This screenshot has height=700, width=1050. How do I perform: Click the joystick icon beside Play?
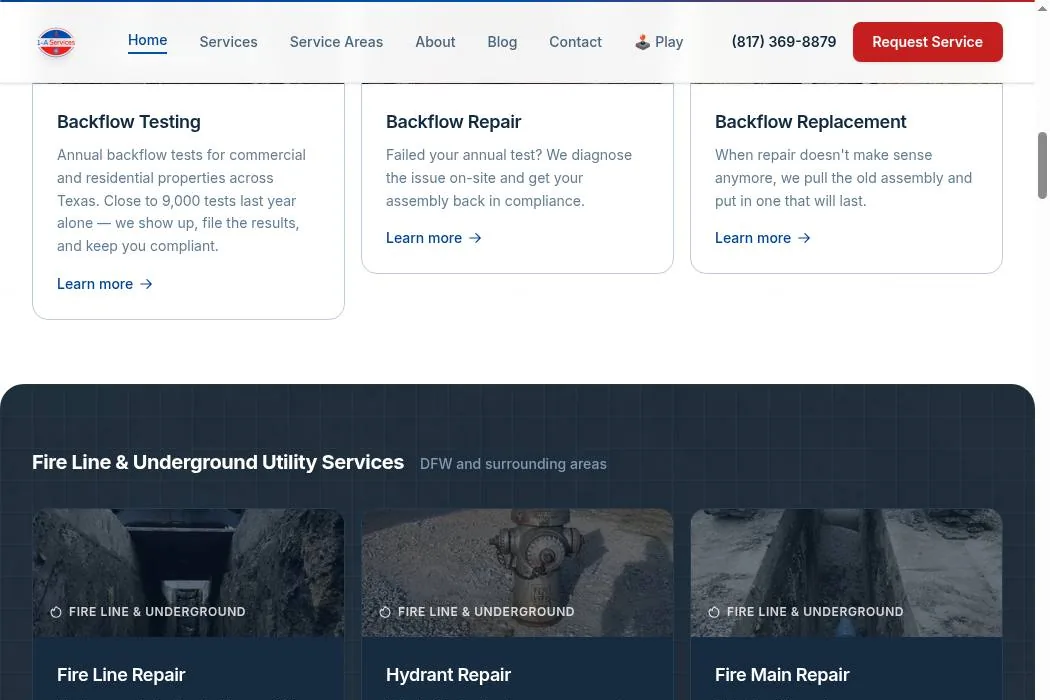(642, 42)
